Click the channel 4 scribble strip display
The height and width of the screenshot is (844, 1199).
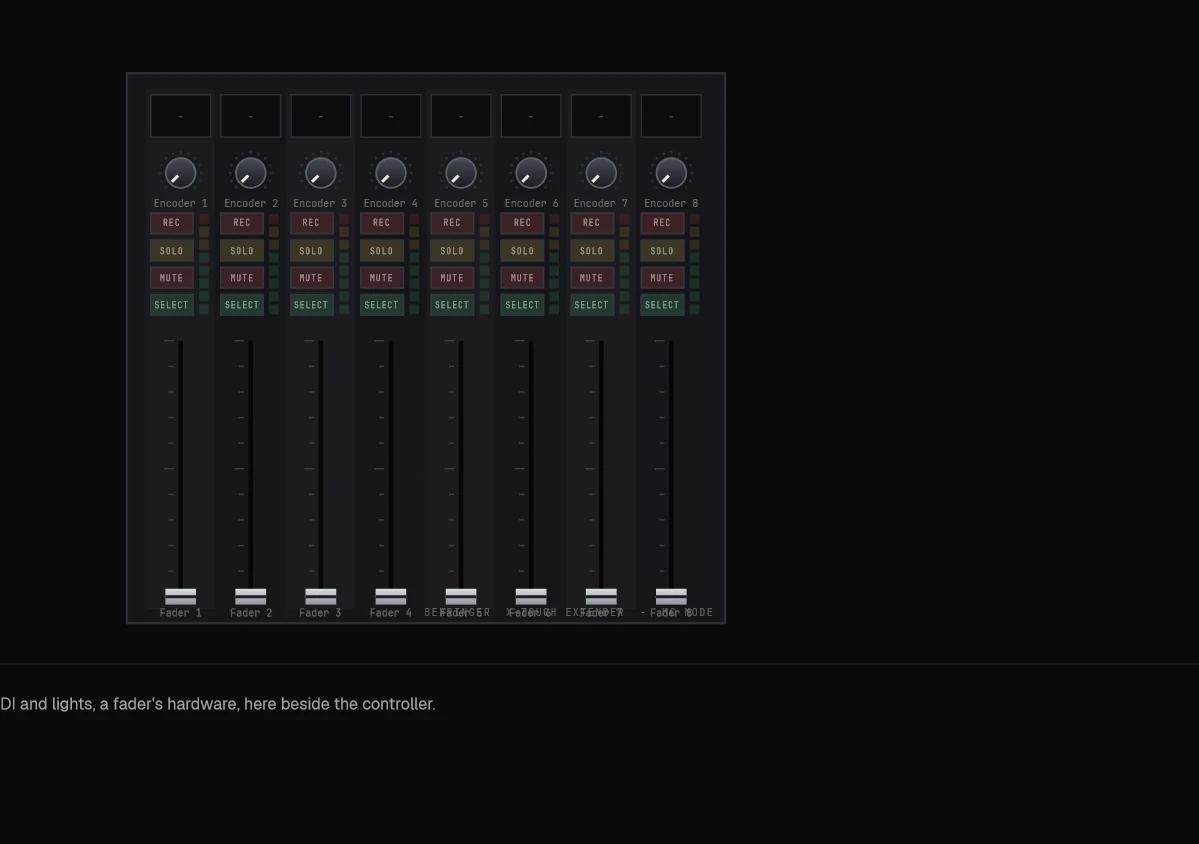391,116
